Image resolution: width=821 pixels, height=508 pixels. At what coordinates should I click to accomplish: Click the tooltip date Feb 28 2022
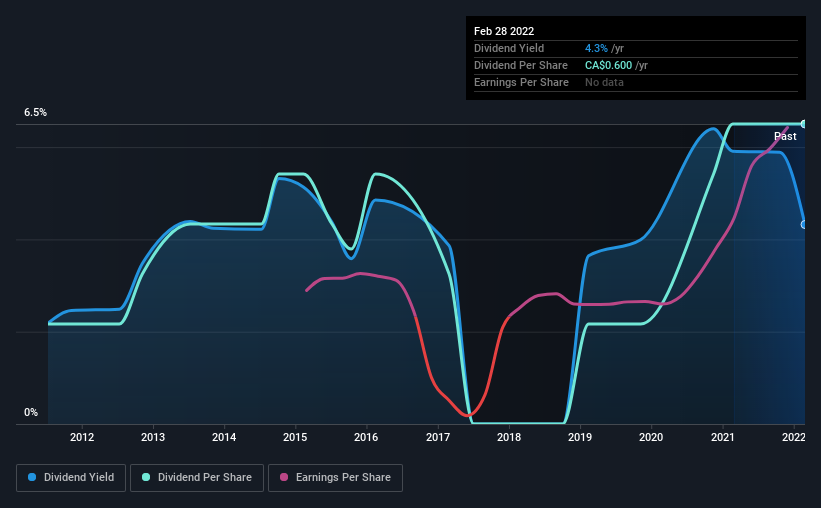(504, 31)
